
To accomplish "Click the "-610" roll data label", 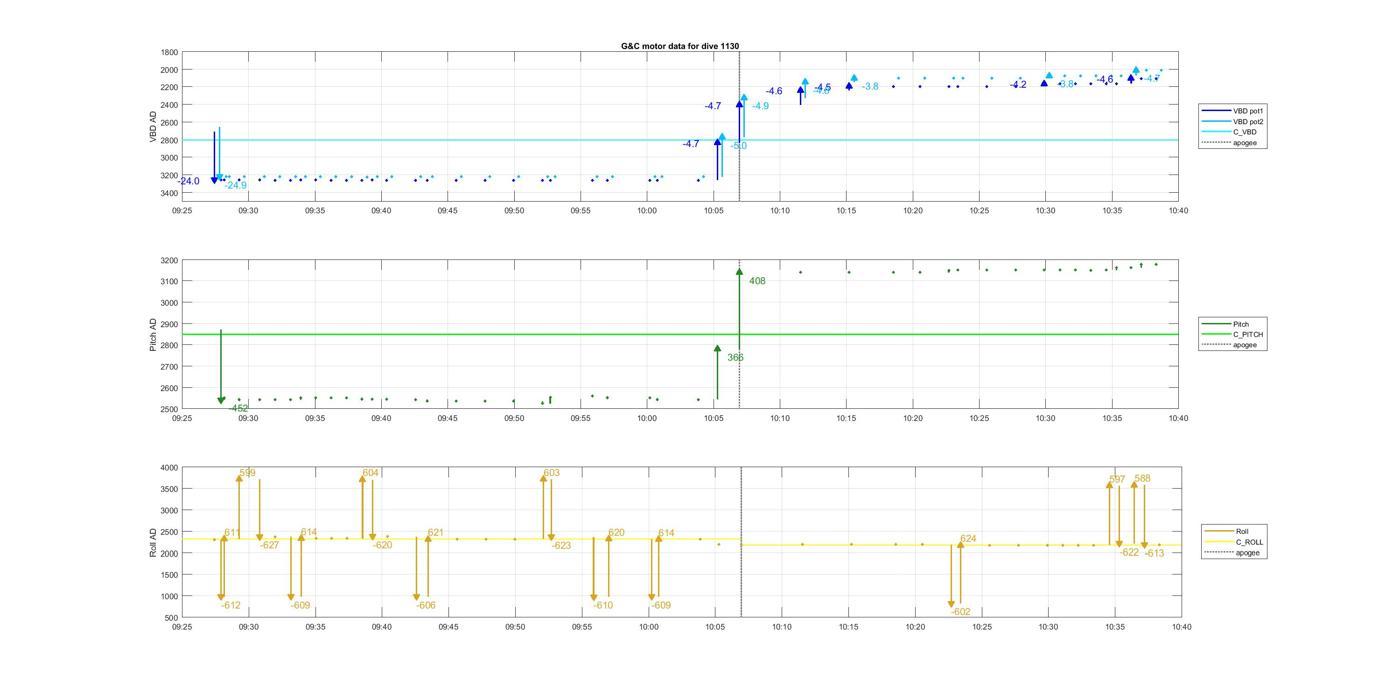I will [x=603, y=605].
